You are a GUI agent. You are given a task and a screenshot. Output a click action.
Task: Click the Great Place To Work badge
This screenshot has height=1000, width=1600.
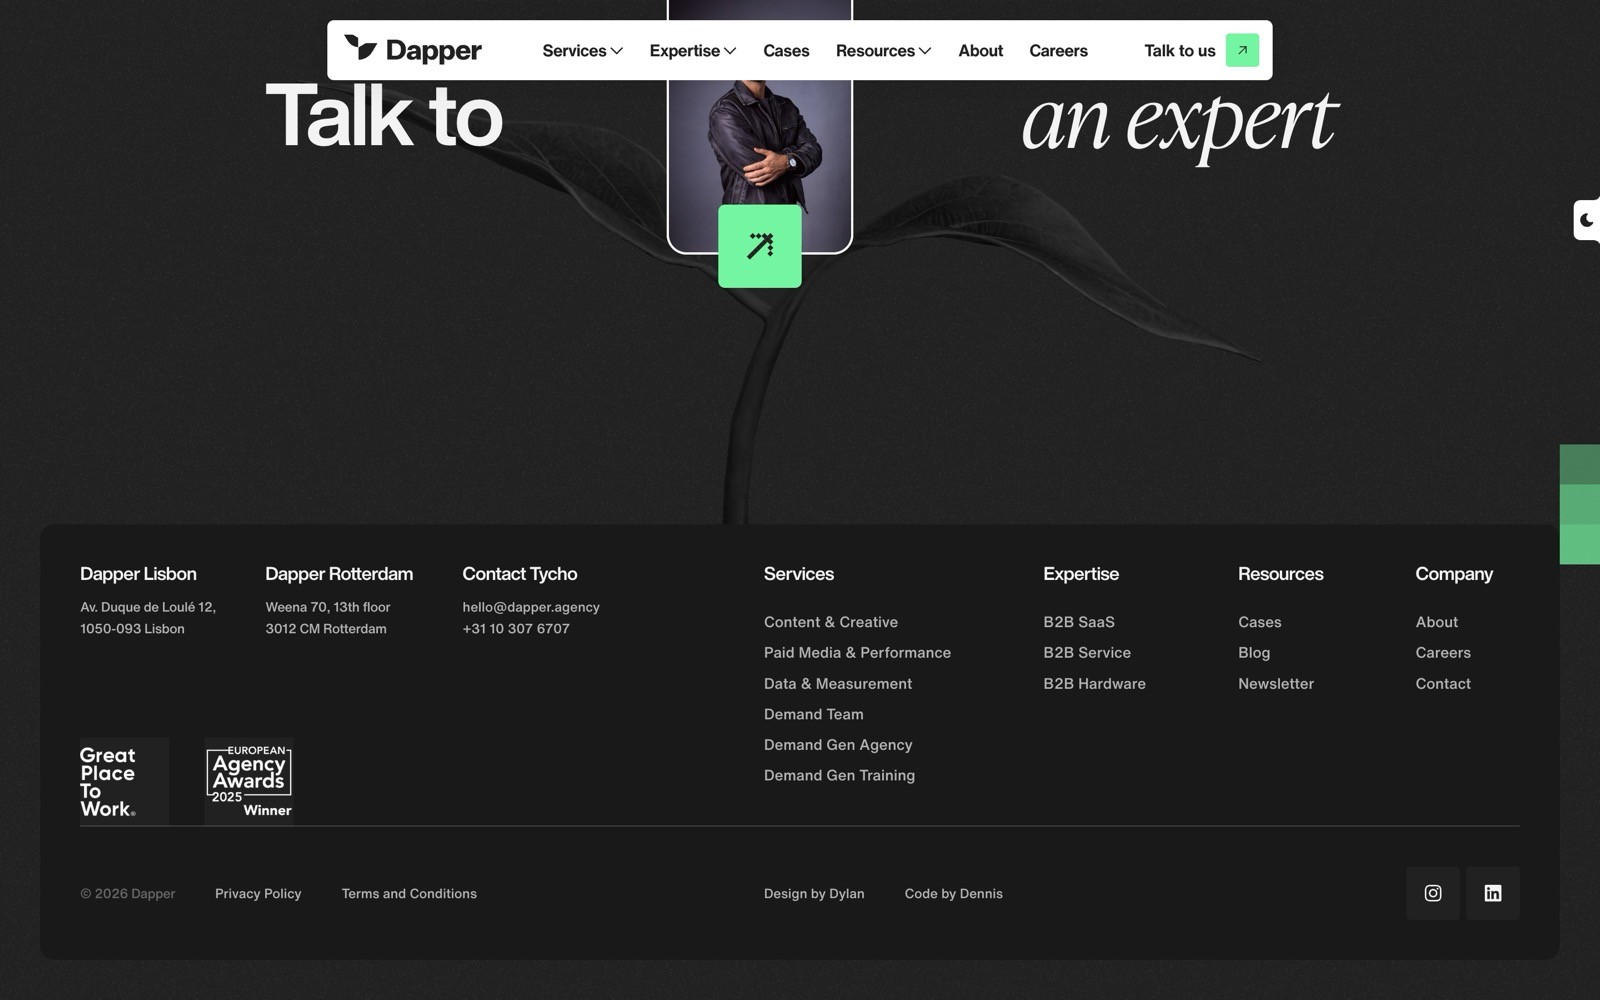[123, 781]
